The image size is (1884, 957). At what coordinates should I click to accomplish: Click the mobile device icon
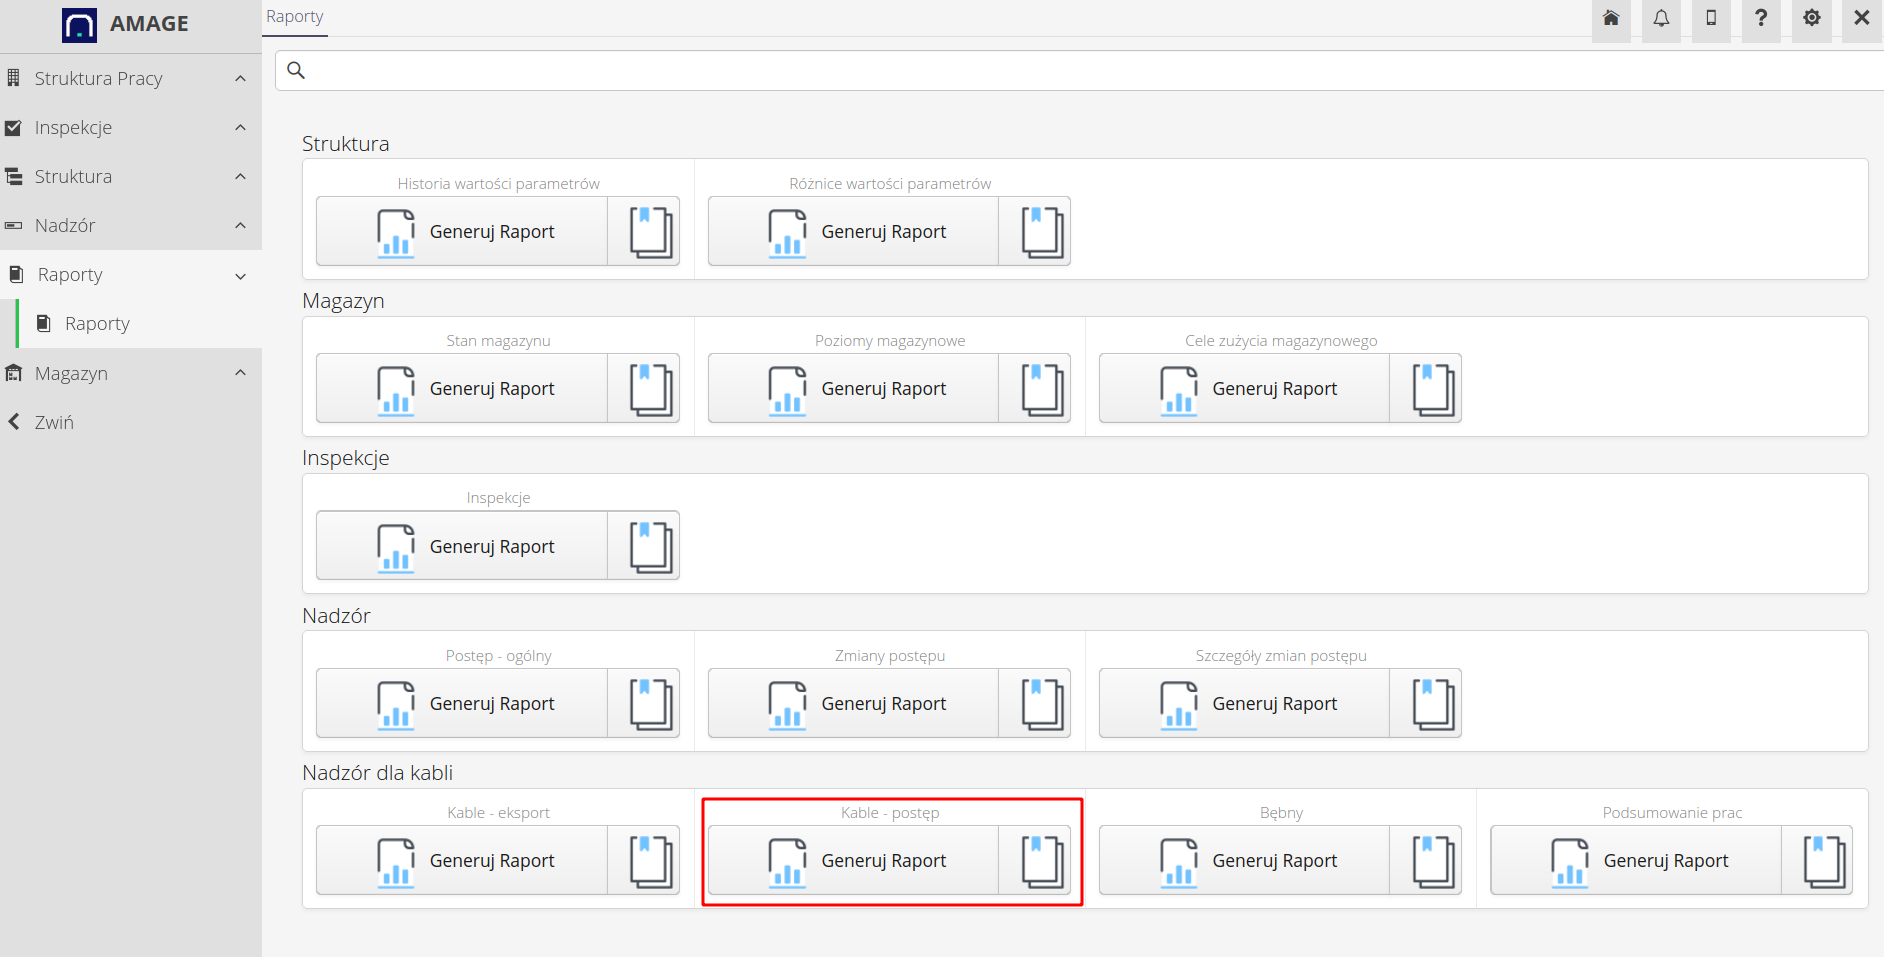tap(1711, 19)
